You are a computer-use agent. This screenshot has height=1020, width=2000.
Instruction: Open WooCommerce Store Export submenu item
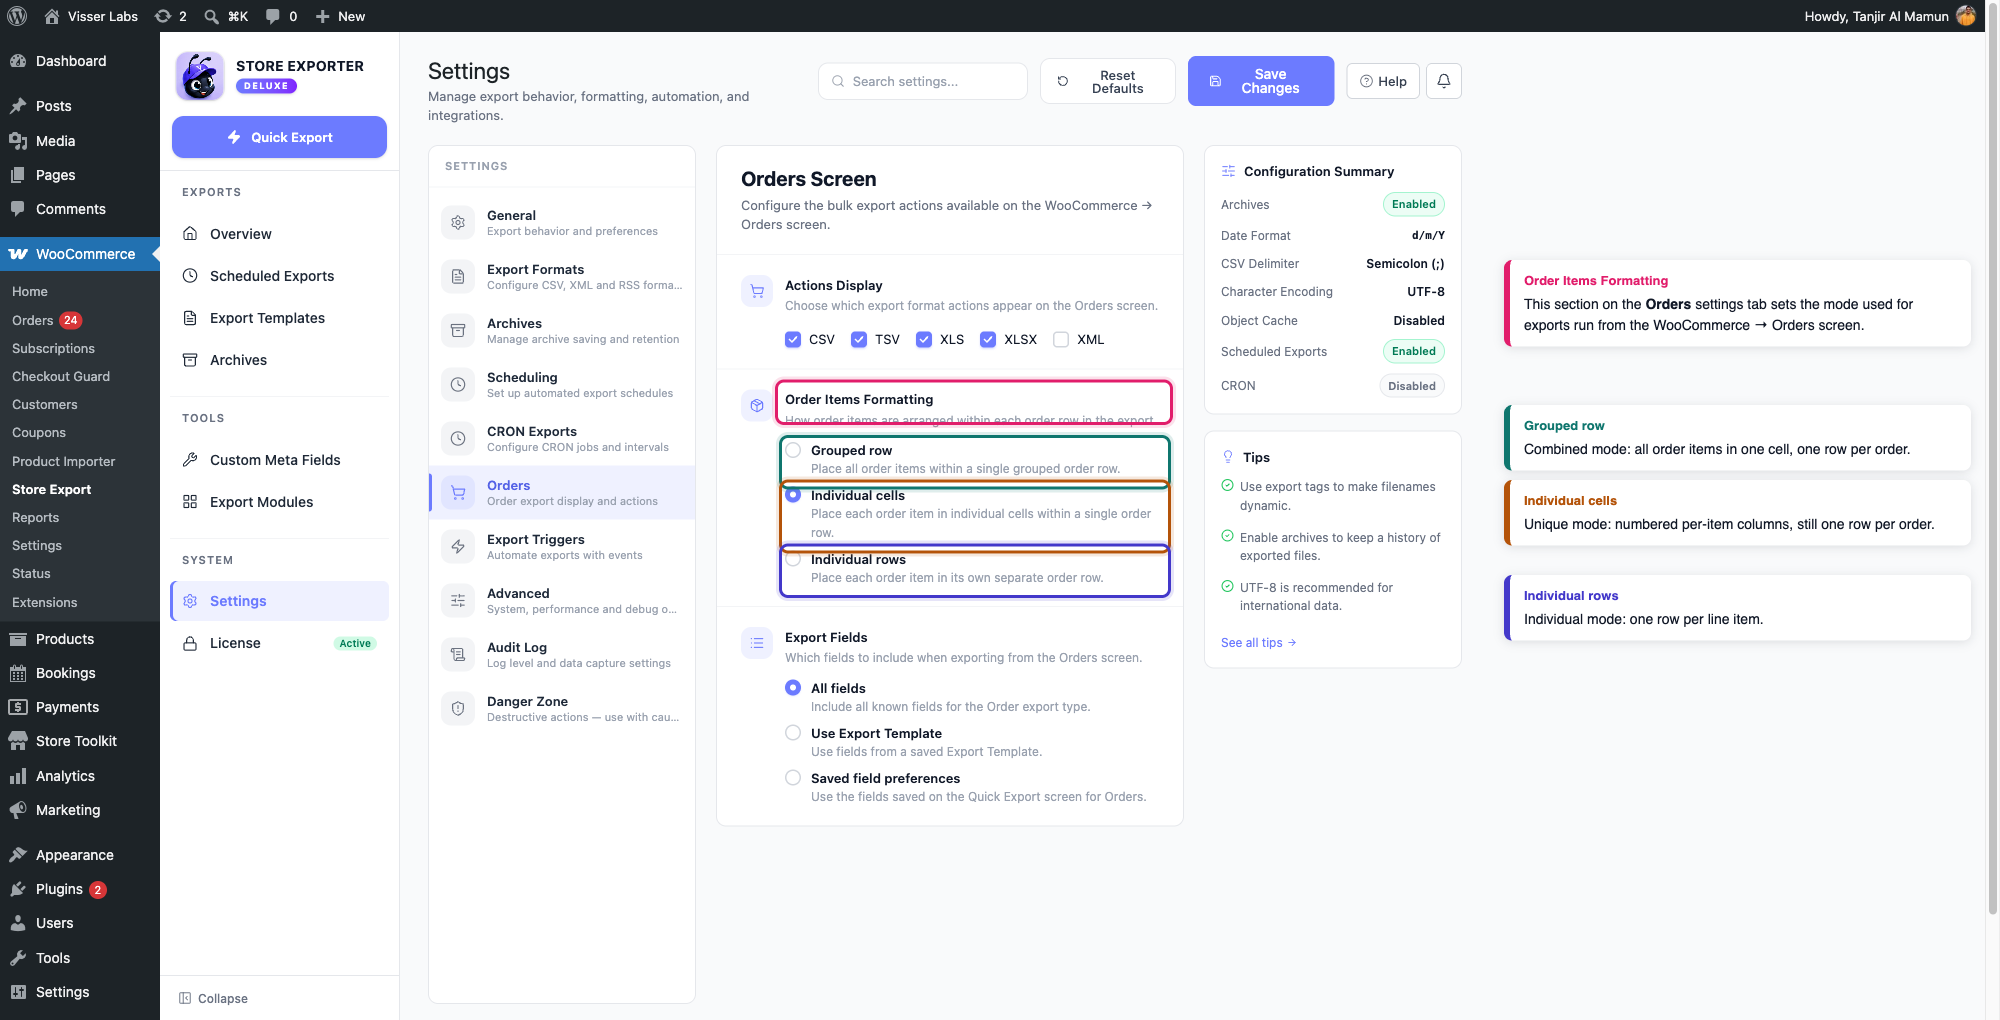click(51, 489)
